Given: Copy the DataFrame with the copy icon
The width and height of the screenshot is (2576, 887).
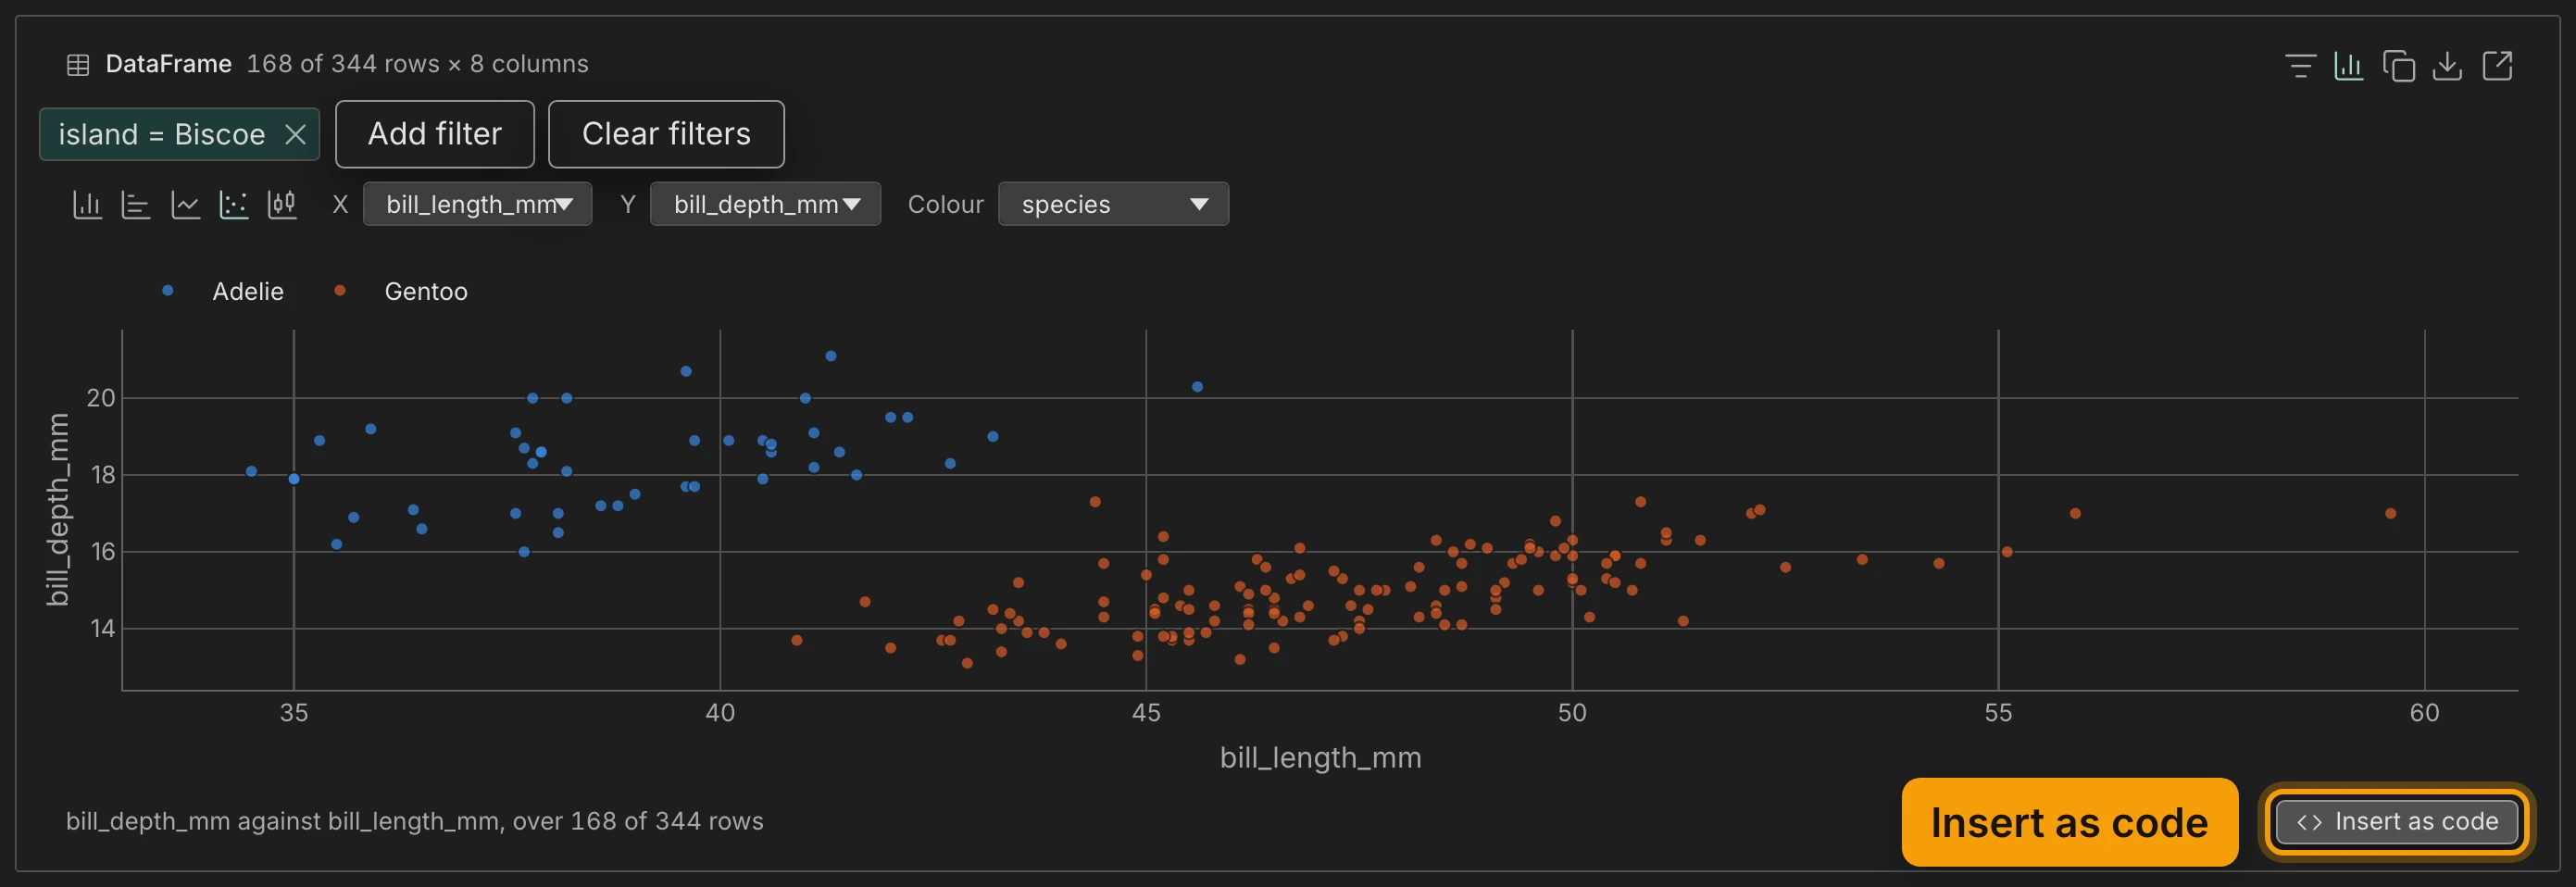Looking at the screenshot, I should (x=2398, y=66).
